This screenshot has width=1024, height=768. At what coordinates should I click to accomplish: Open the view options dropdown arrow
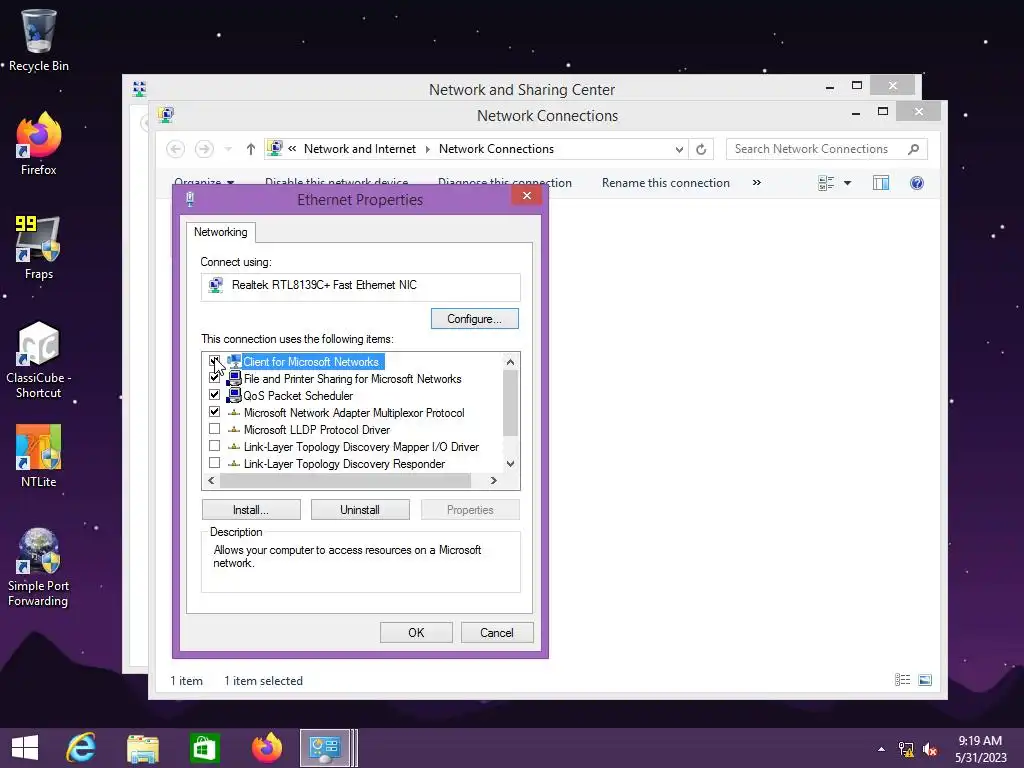click(x=848, y=183)
